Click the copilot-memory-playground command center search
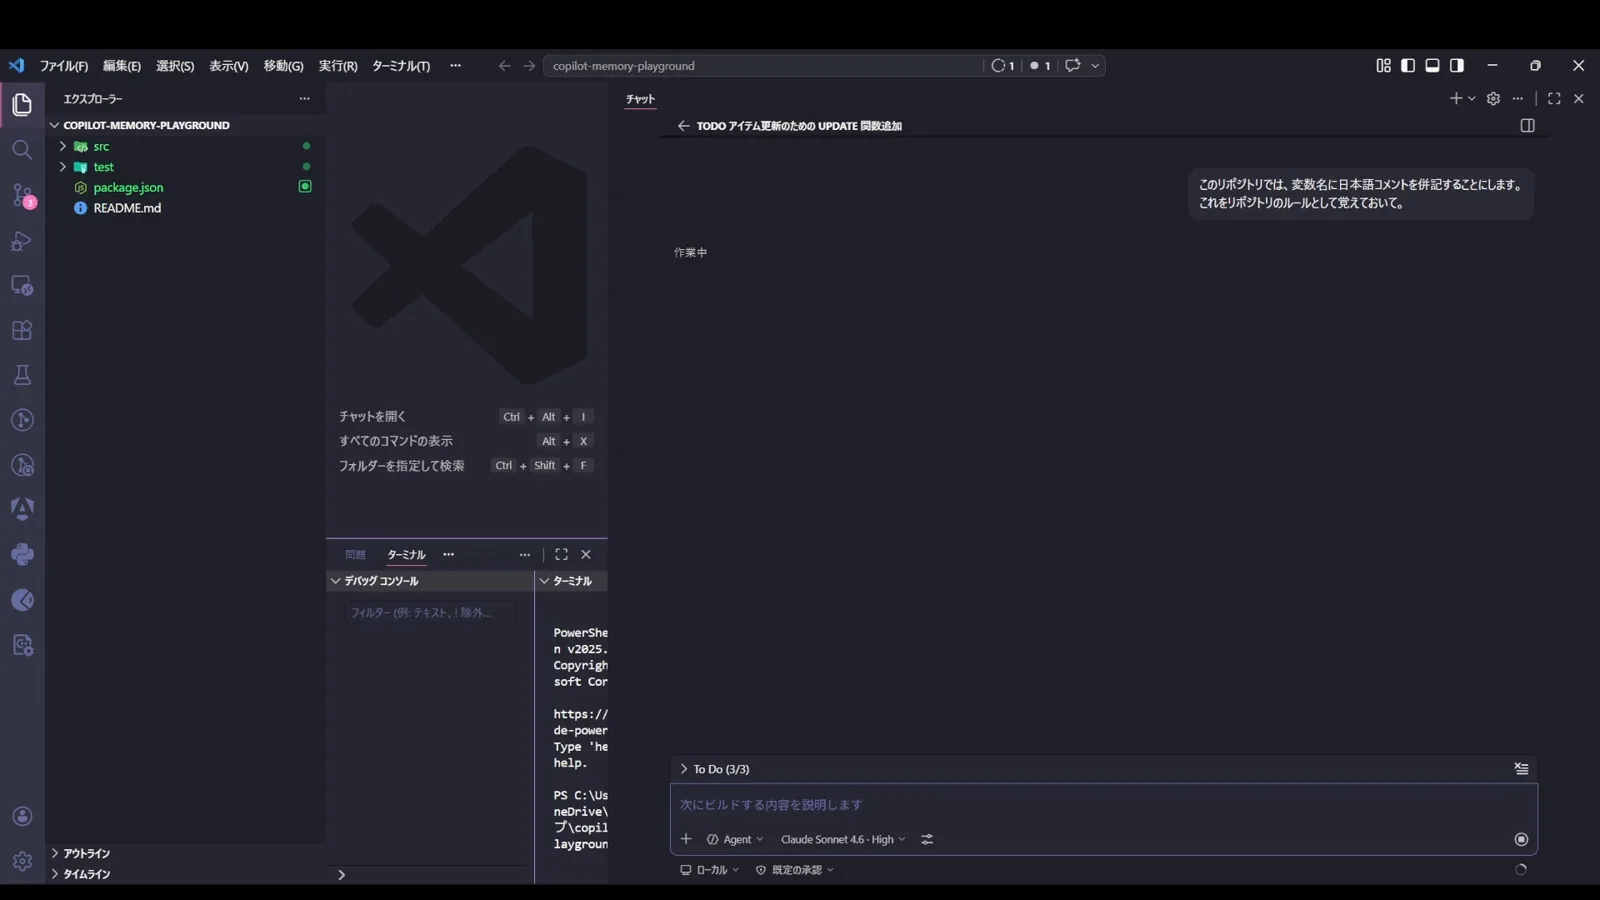The image size is (1600, 900). click(763, 66)
